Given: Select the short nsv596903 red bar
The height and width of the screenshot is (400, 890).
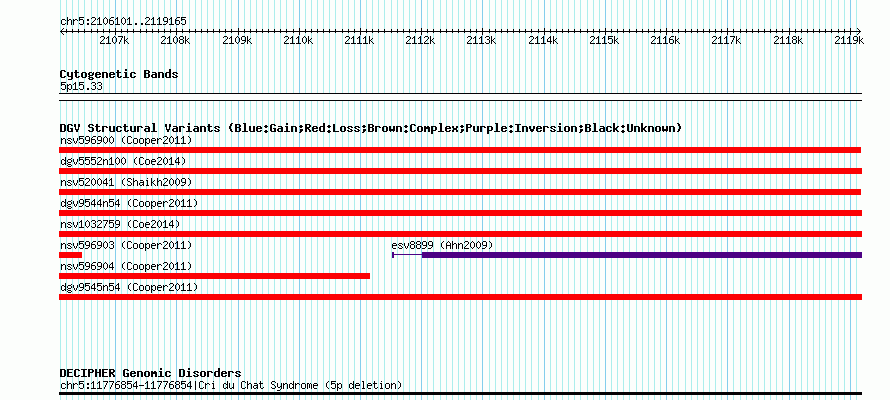Looking at the screenshot, I should click(70, 255).
